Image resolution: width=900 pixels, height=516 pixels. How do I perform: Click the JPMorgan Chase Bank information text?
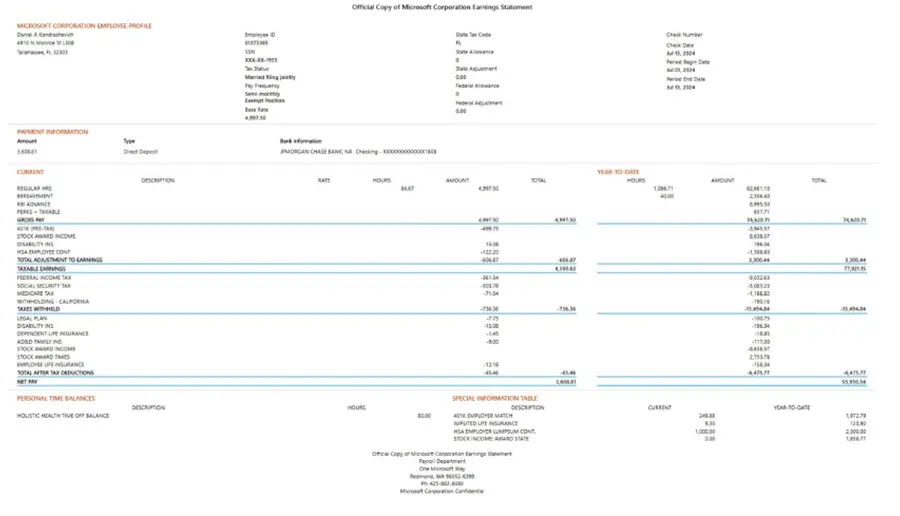[x=358, y=152]
